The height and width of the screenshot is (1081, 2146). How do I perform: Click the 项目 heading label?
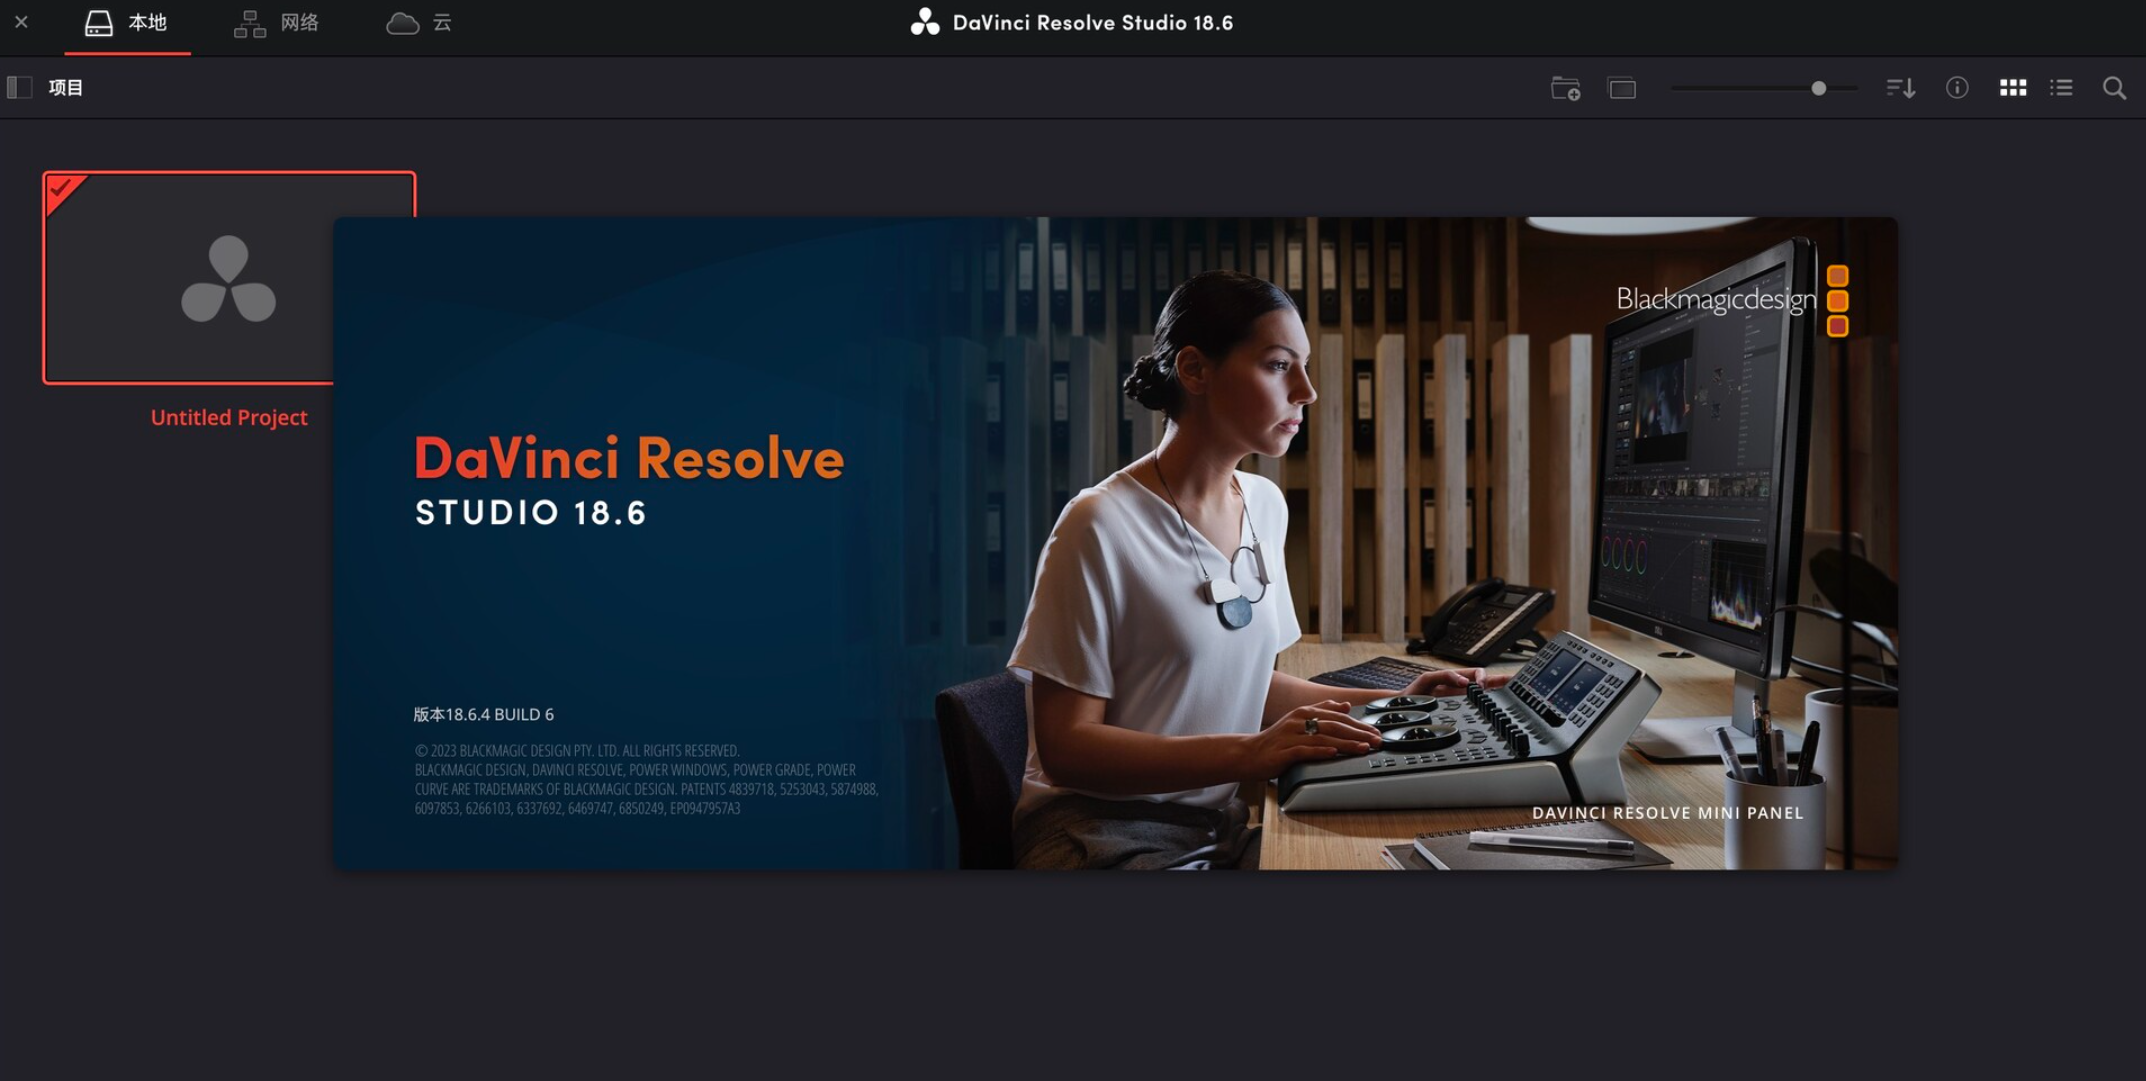(66, 88)
